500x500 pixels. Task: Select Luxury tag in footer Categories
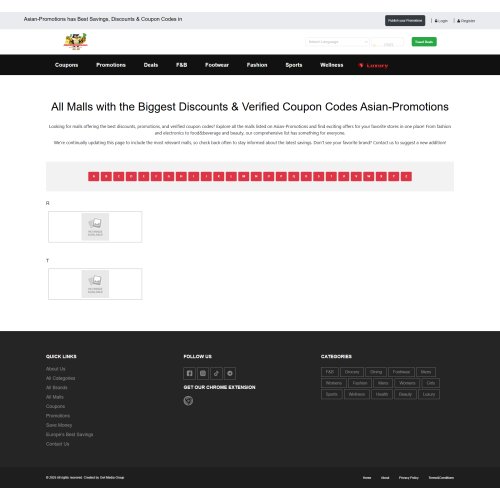(x=429, y=394)
